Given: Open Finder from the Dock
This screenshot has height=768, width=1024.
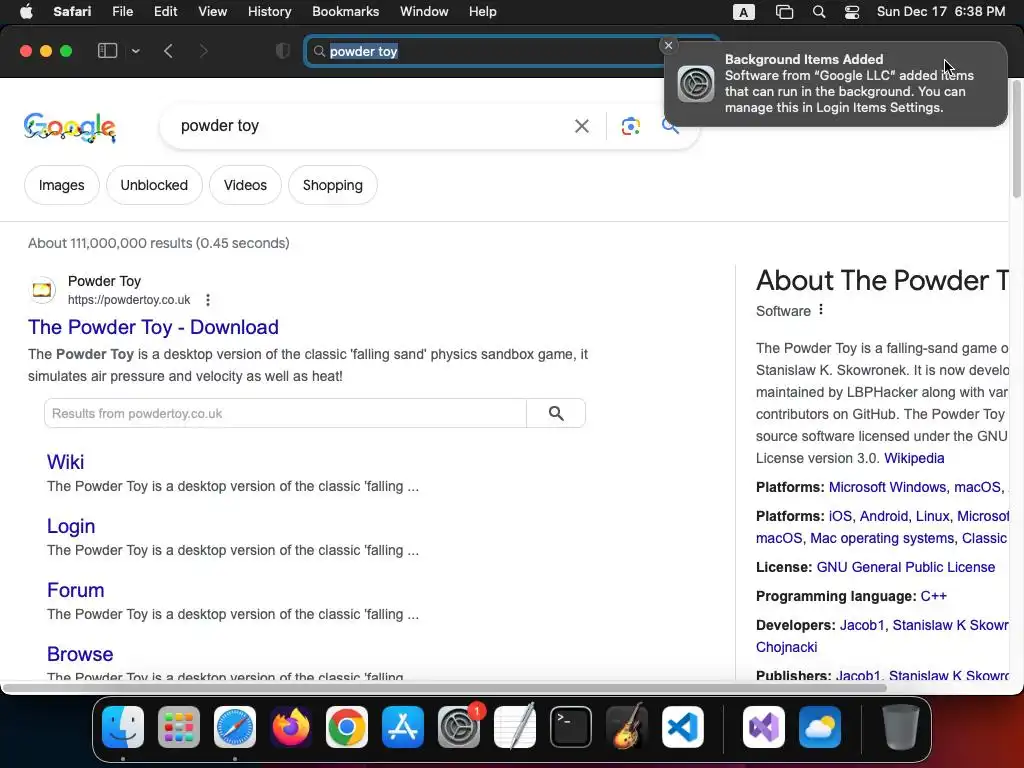Looking at the screenshot, I should coord(123,727).
